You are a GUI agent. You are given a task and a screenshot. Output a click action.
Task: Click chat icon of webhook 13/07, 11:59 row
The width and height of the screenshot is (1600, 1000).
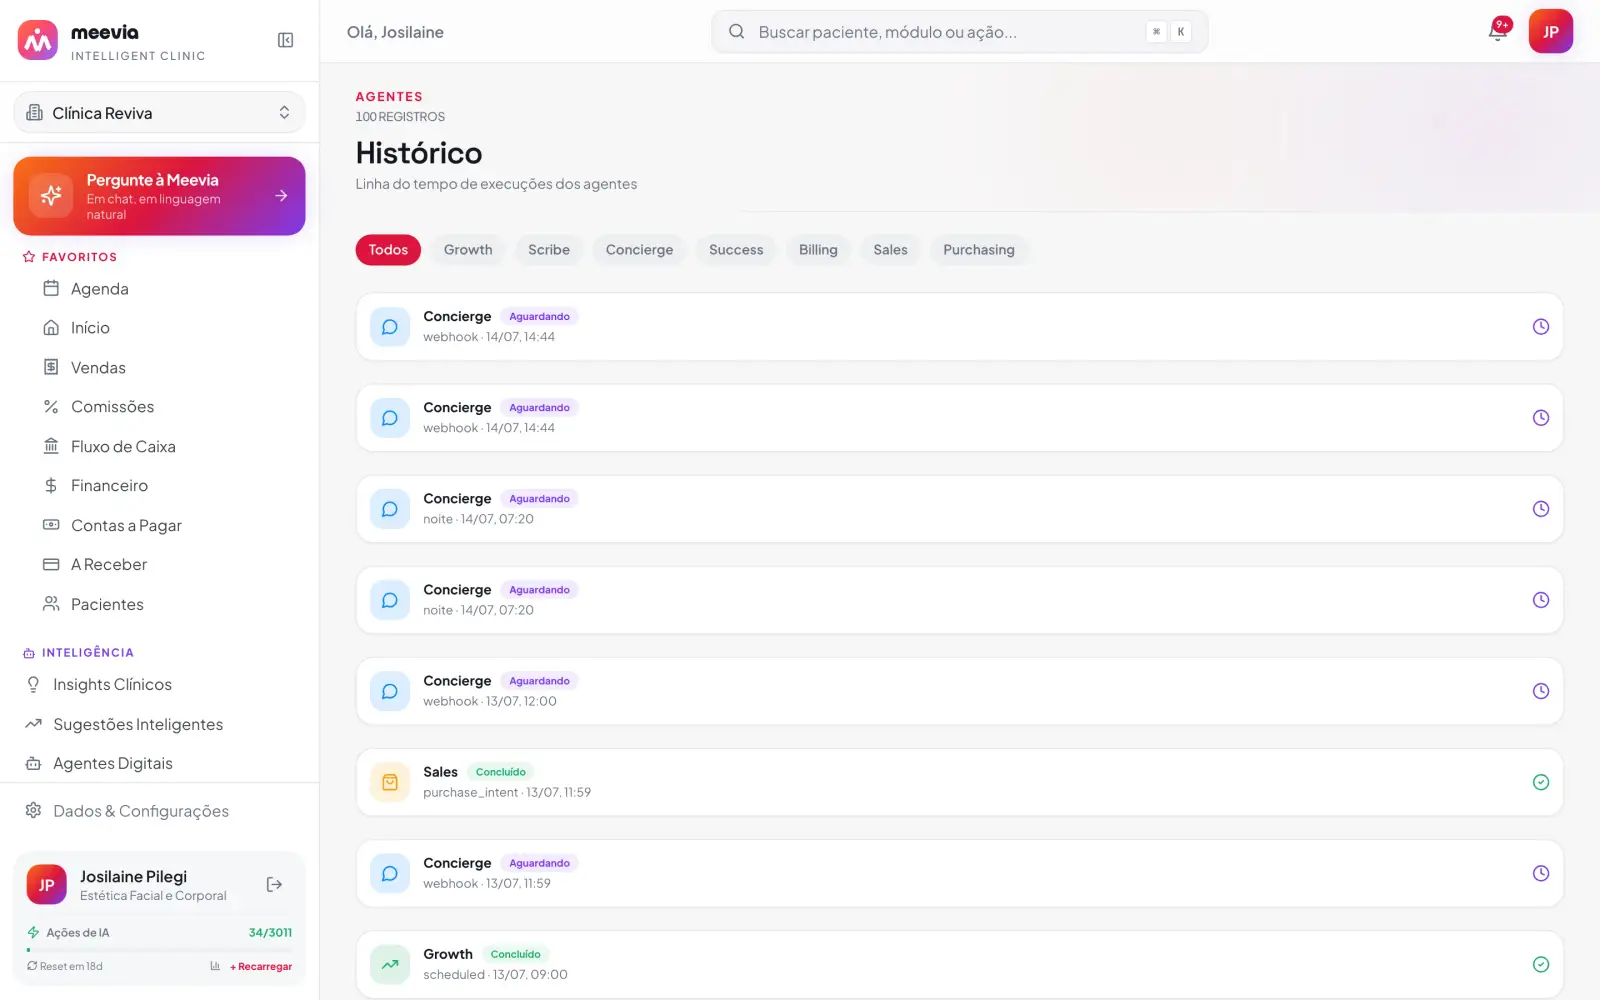[390, 873]
